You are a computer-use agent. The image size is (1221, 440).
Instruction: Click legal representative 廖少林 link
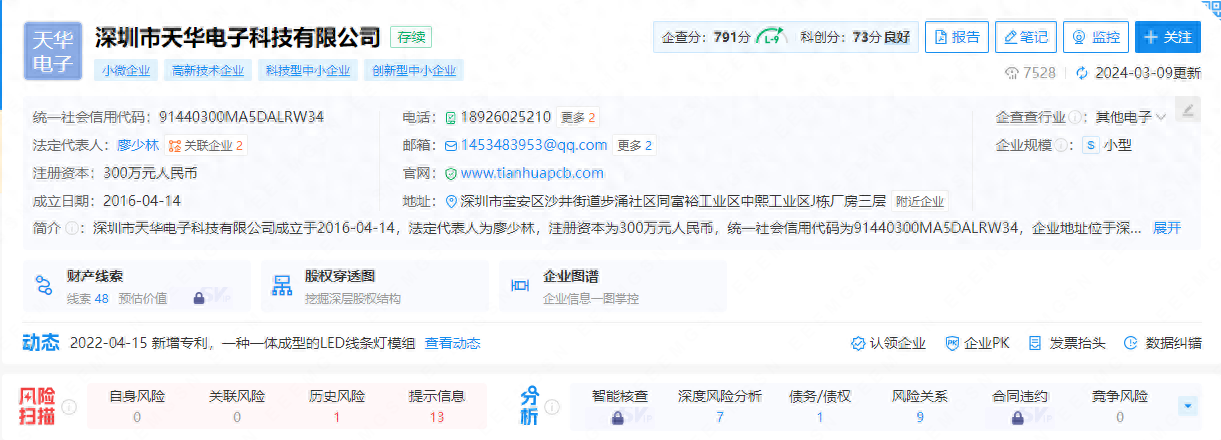pyautogui.click(x=138, y=145)
